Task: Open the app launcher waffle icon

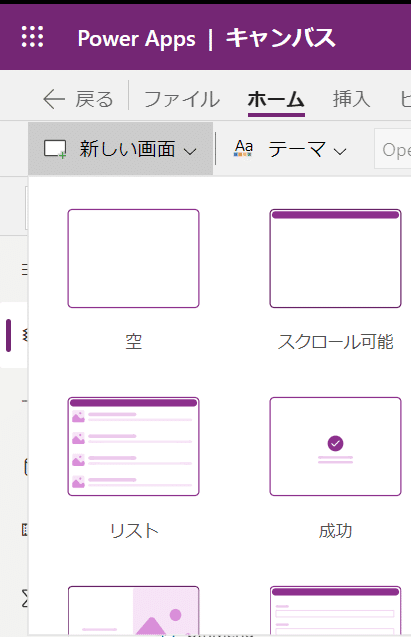Action: click(x=32, y=37)
